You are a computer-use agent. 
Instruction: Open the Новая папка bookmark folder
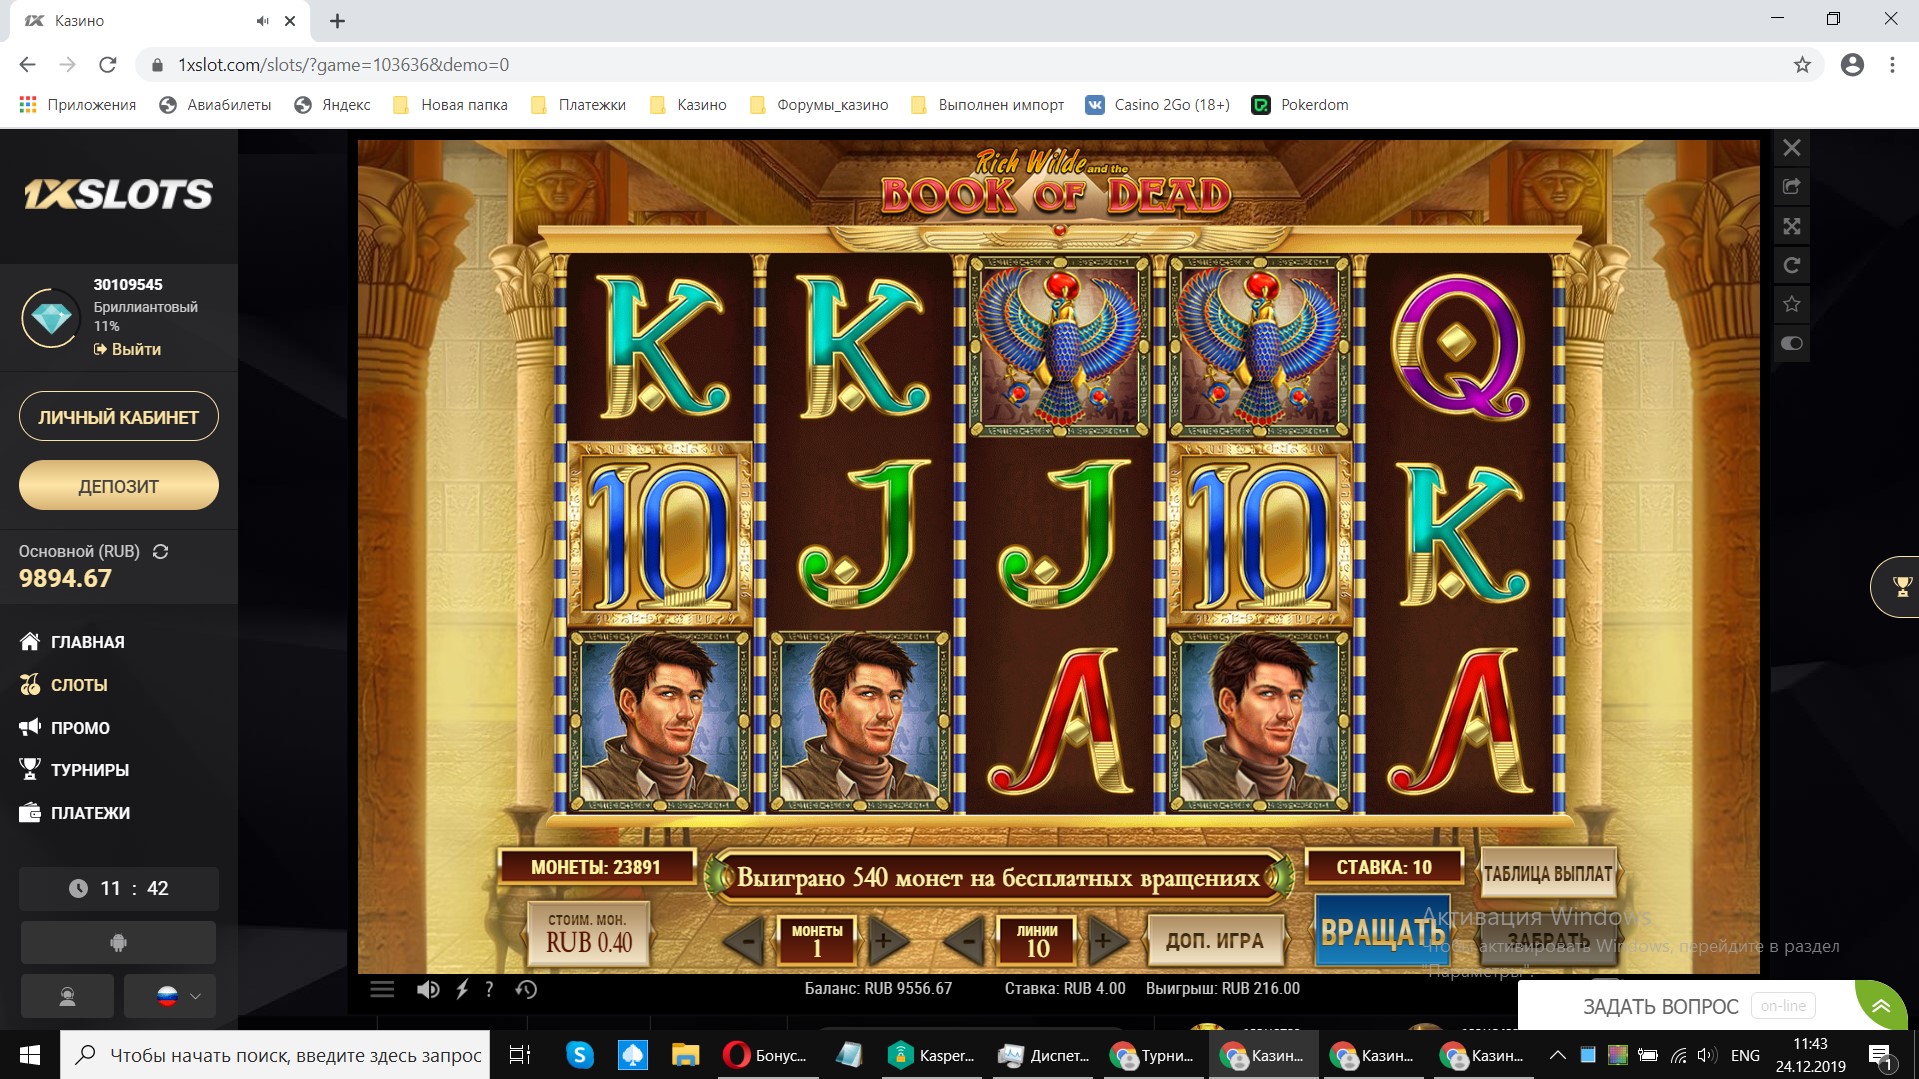tap(450, 105)
